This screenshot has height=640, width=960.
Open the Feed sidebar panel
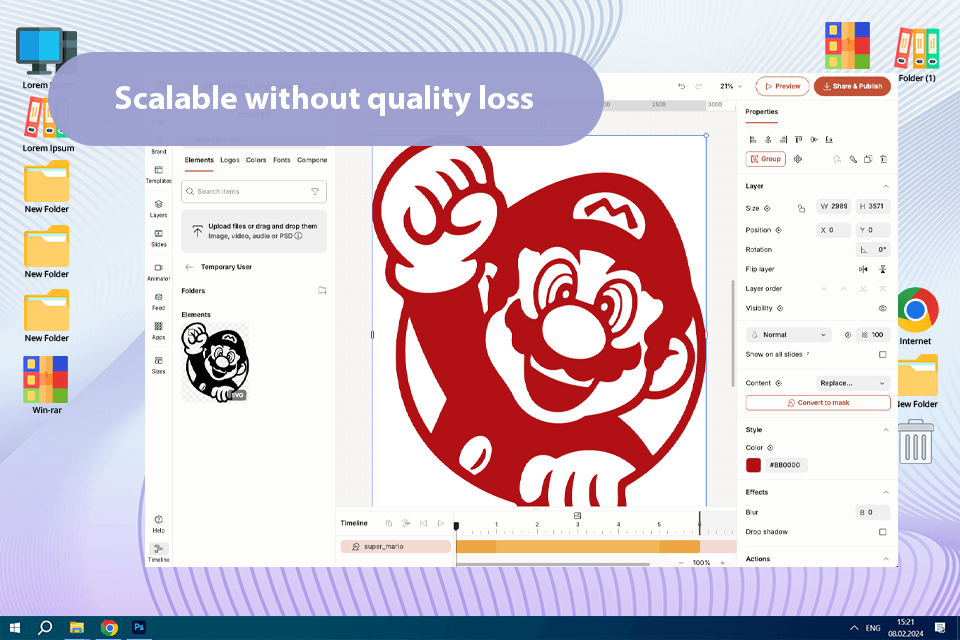pyautogui.click(x=159, y=302)
